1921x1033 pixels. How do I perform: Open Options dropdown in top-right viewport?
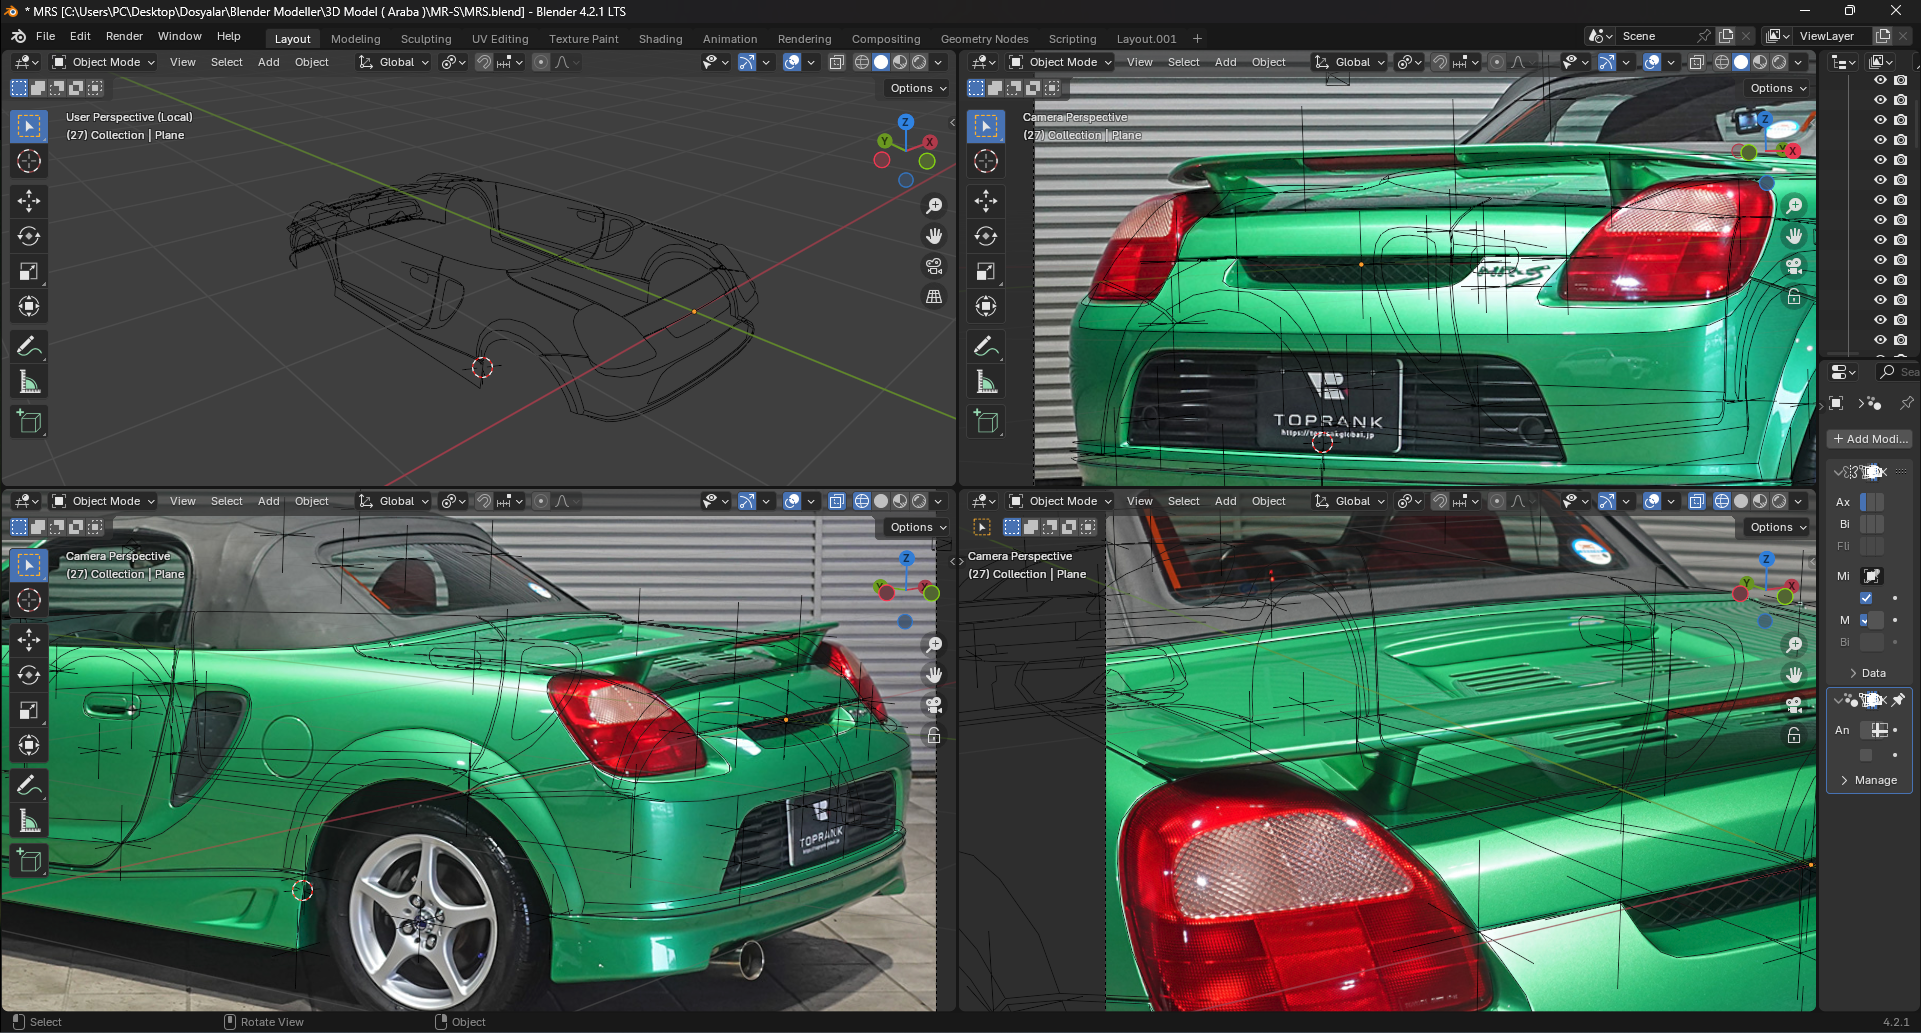1778,88
